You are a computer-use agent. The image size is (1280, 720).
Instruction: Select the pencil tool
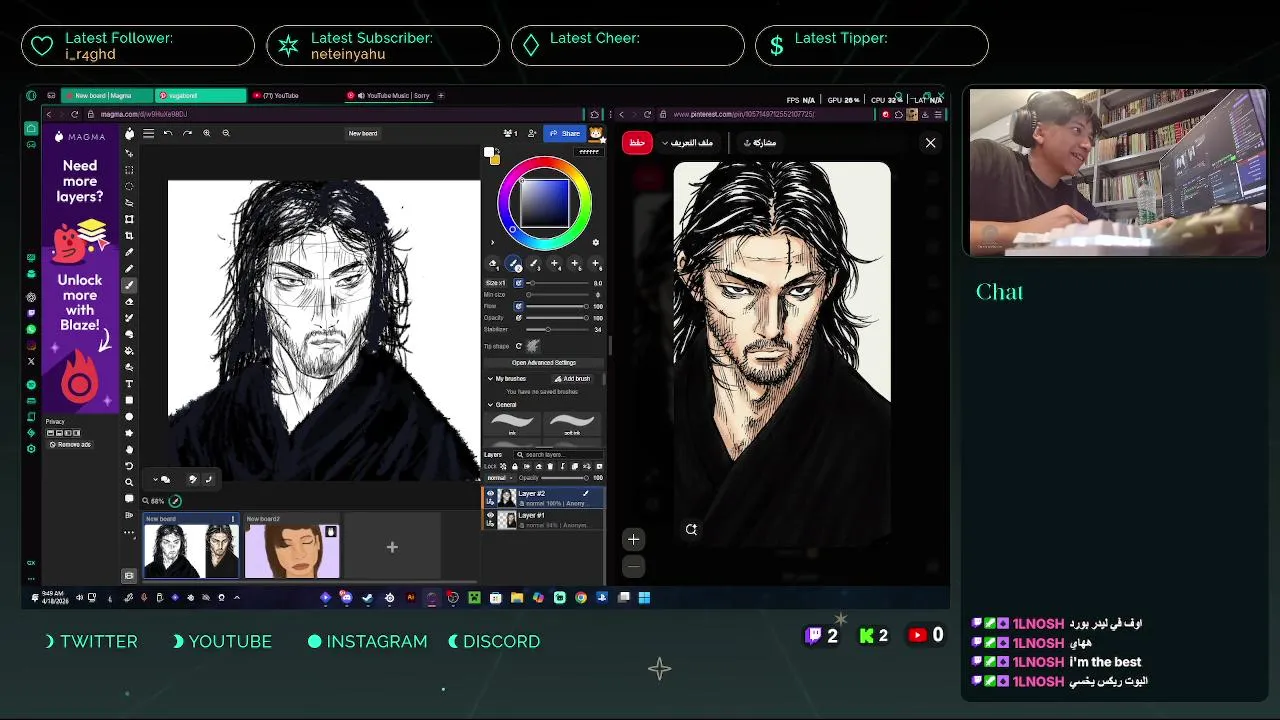(x=129, y=269)
